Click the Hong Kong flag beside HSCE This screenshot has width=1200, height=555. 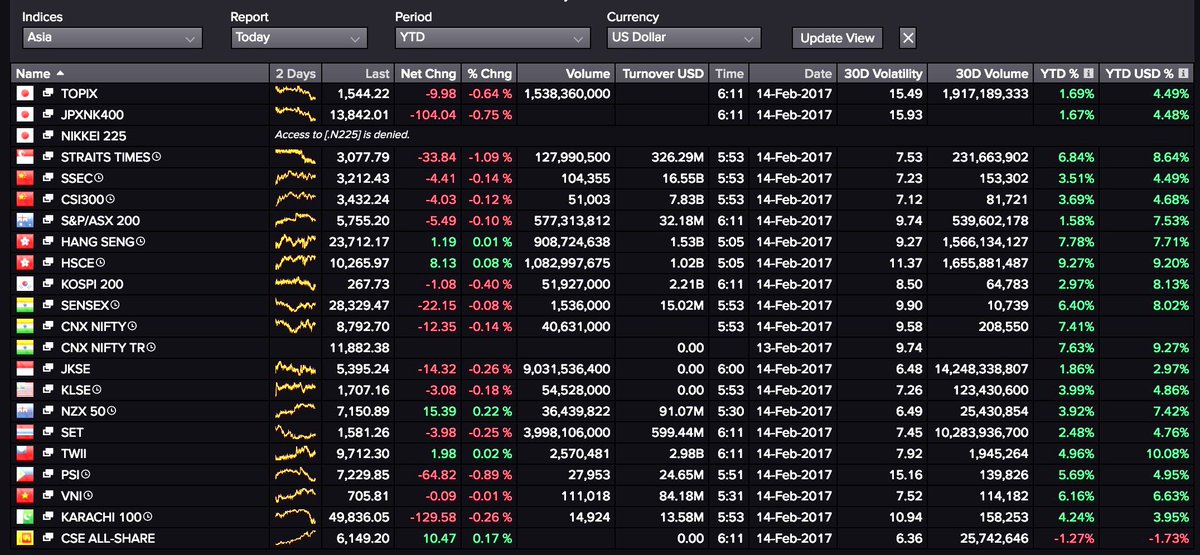pos(26,263)
